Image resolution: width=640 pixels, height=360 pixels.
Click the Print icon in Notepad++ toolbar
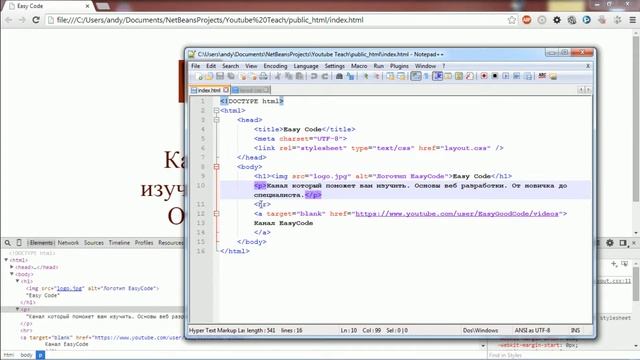pos(264,76)
